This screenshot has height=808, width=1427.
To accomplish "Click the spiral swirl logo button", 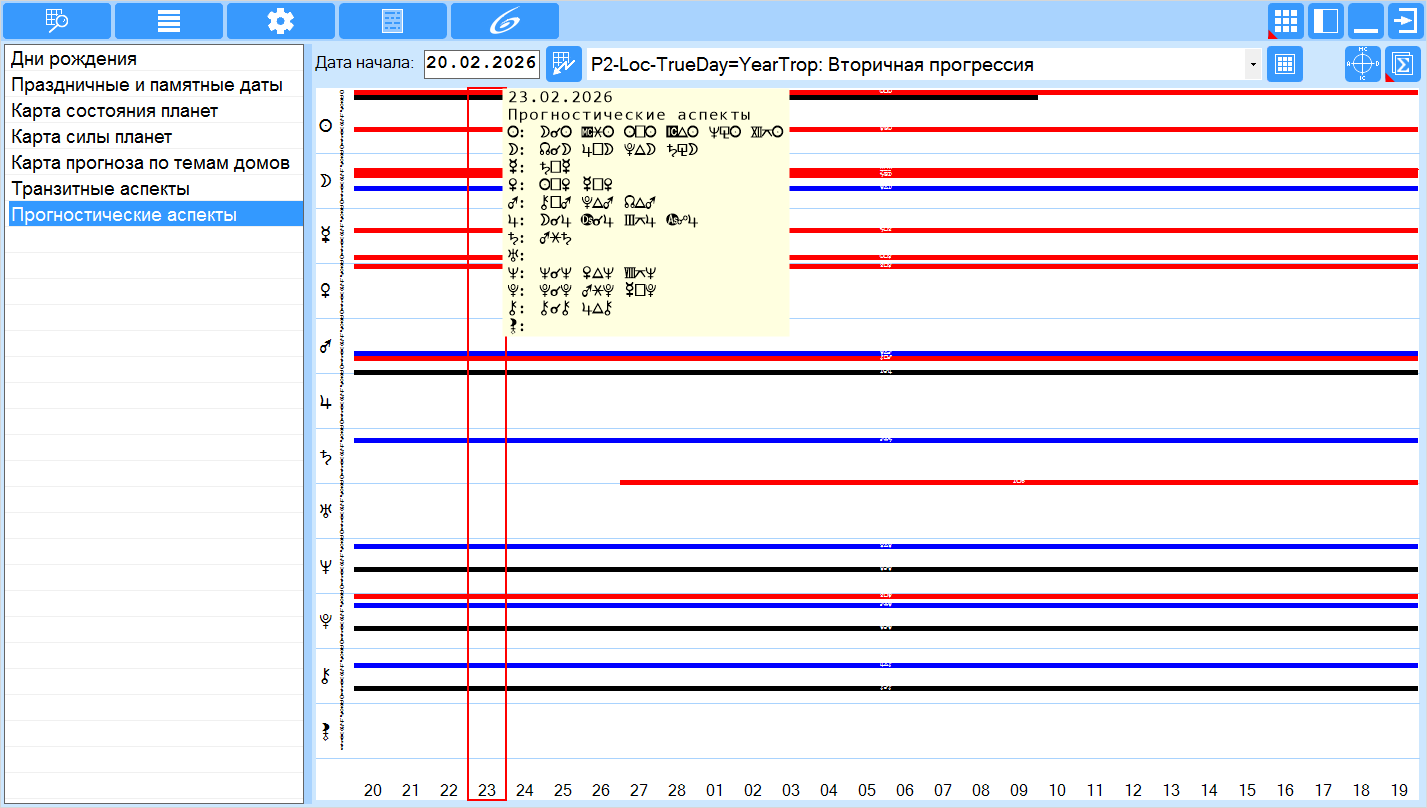I will click(504, 20).
